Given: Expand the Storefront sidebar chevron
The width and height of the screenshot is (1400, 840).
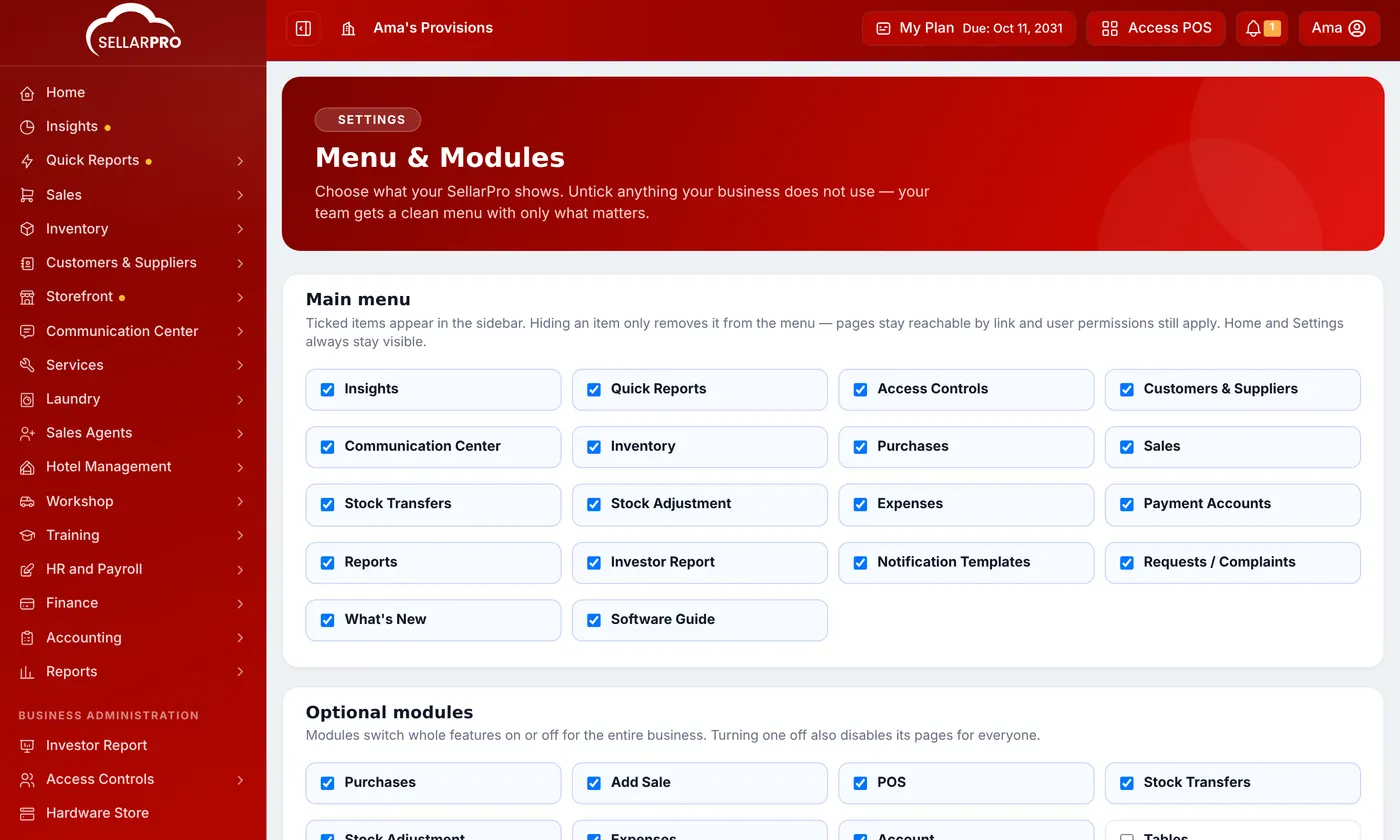Looking at the screenshot, I should click(240, 297).
